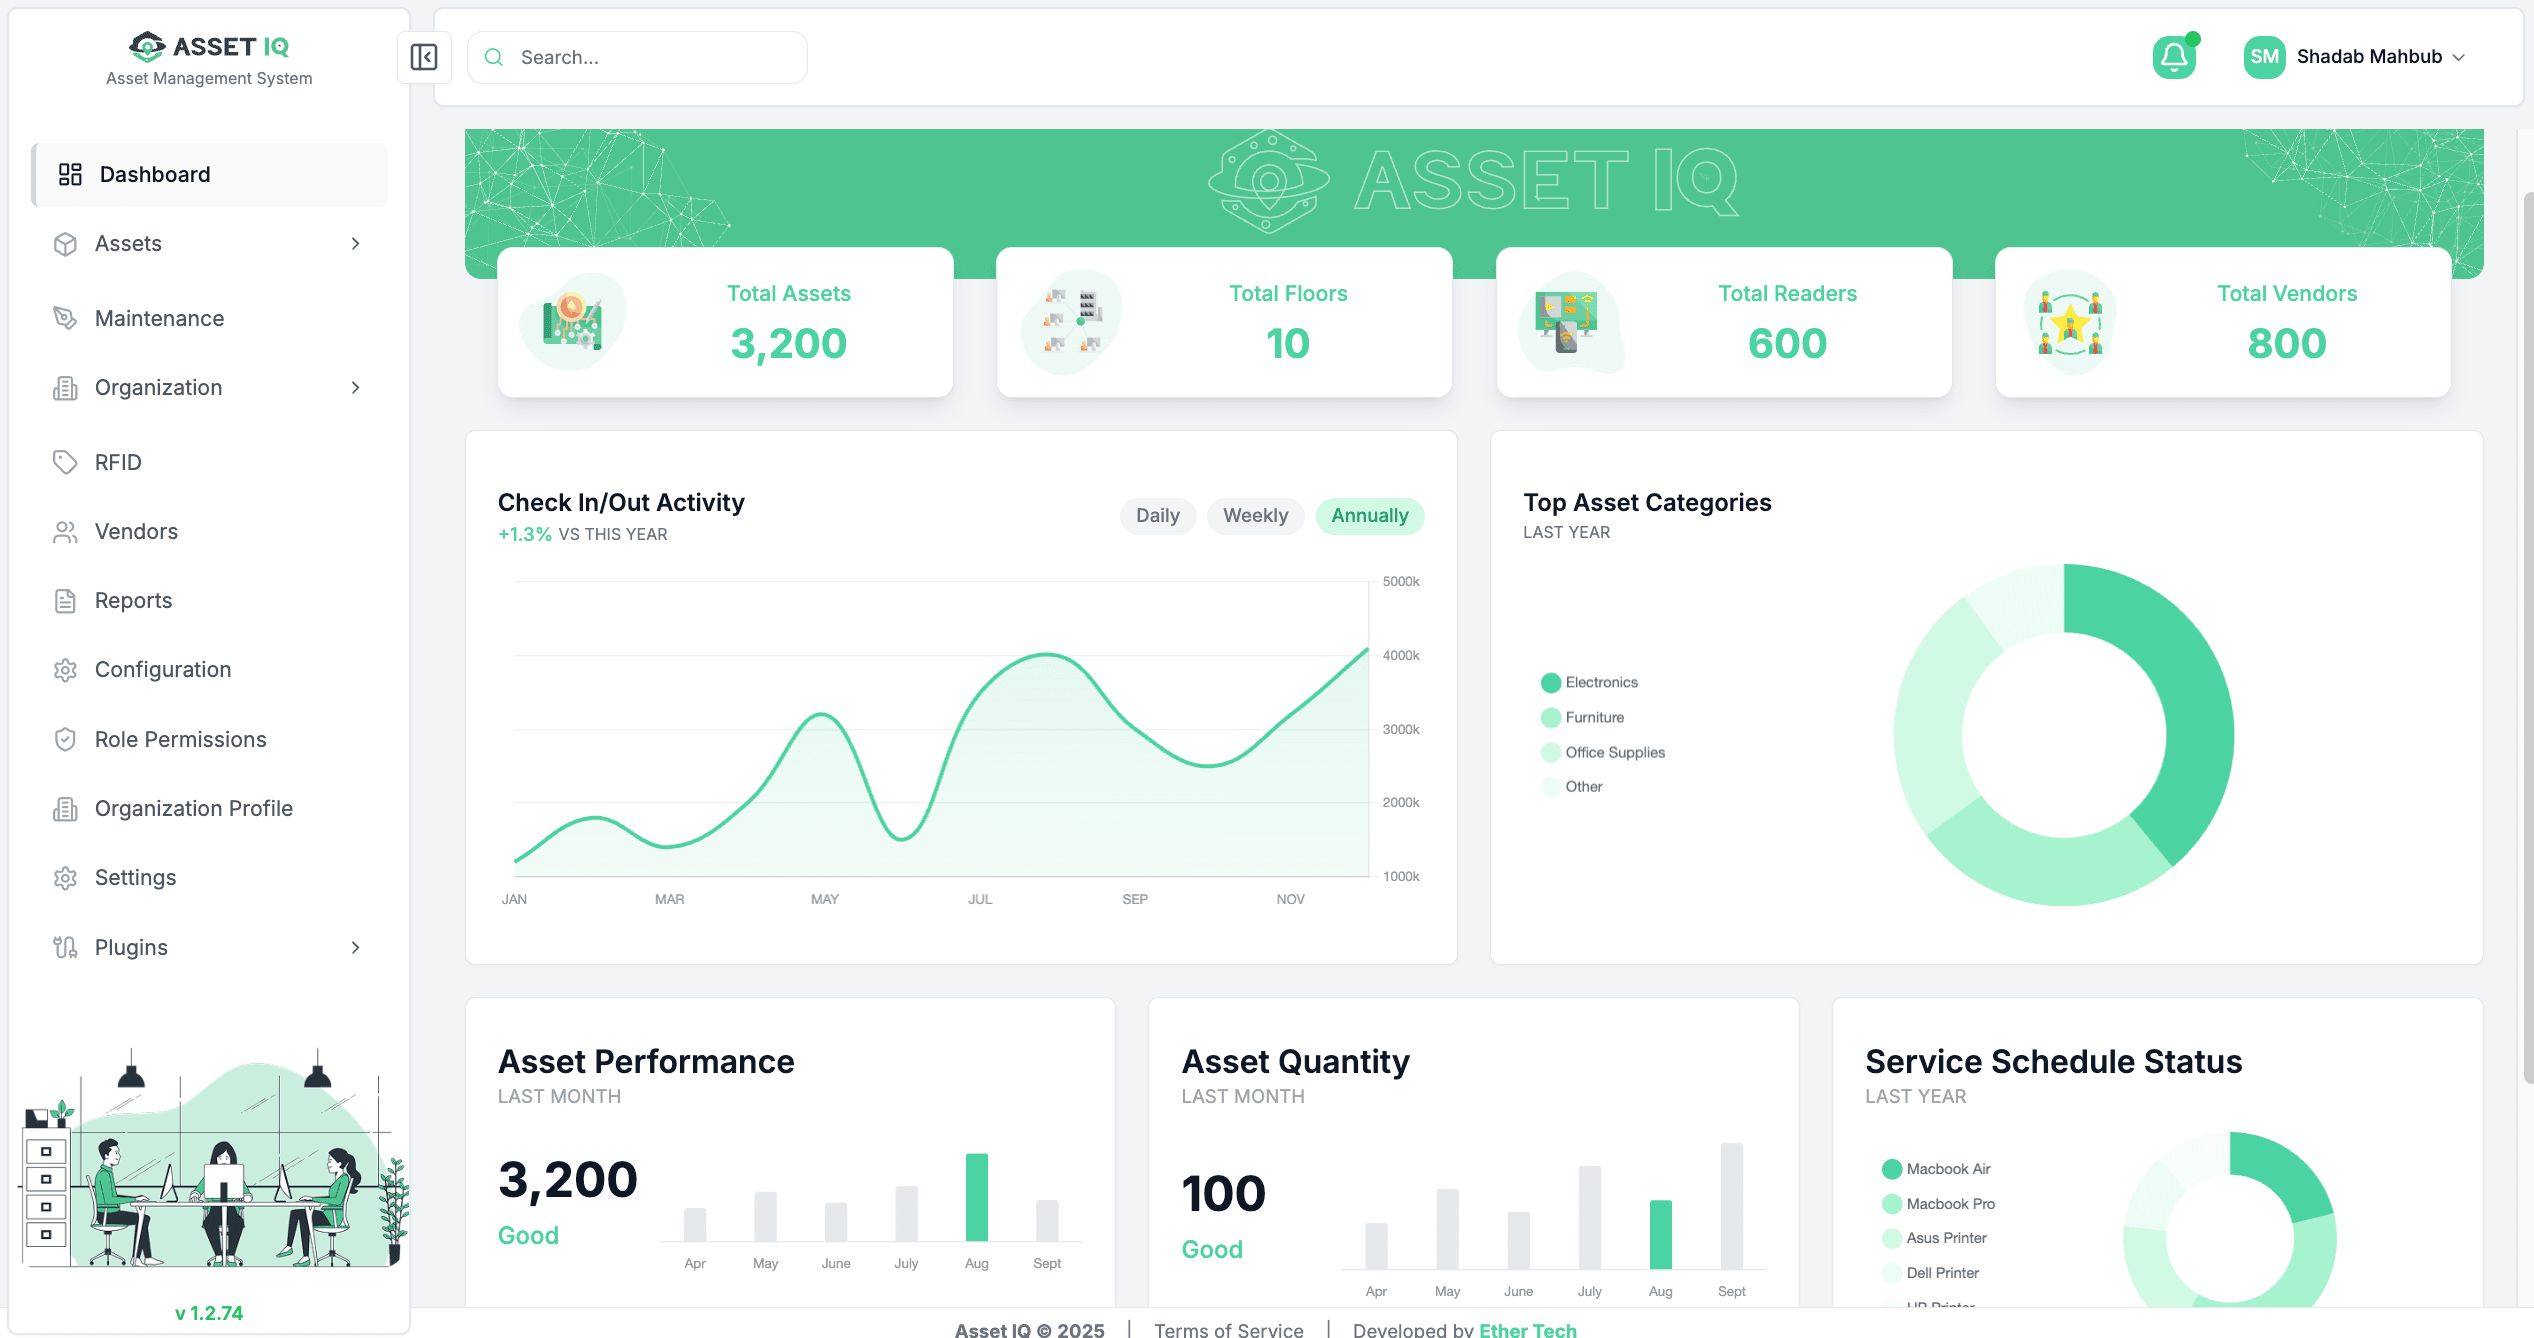Image resolution: width=2534 pixels, height=1338 pixels.
Task: Enable the Annually activity filter
Action: tap(1369, 516)
